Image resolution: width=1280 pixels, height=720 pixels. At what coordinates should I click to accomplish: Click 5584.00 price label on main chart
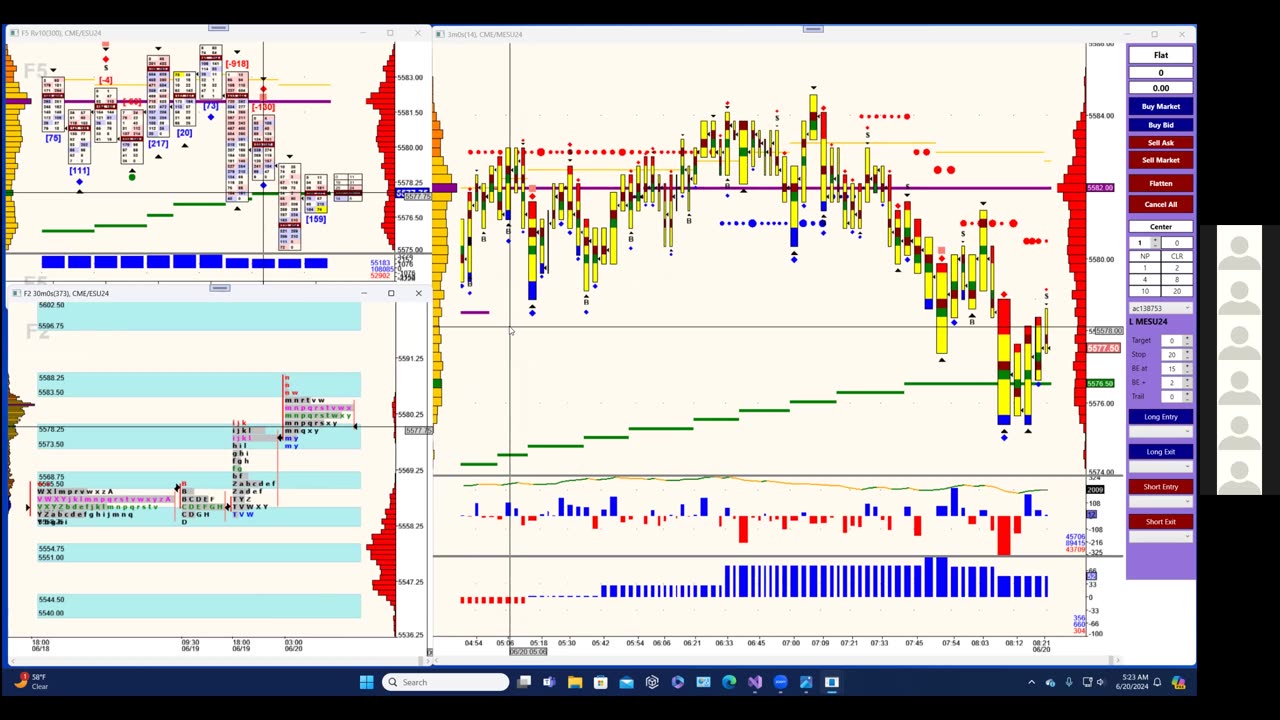[1101, 116]
